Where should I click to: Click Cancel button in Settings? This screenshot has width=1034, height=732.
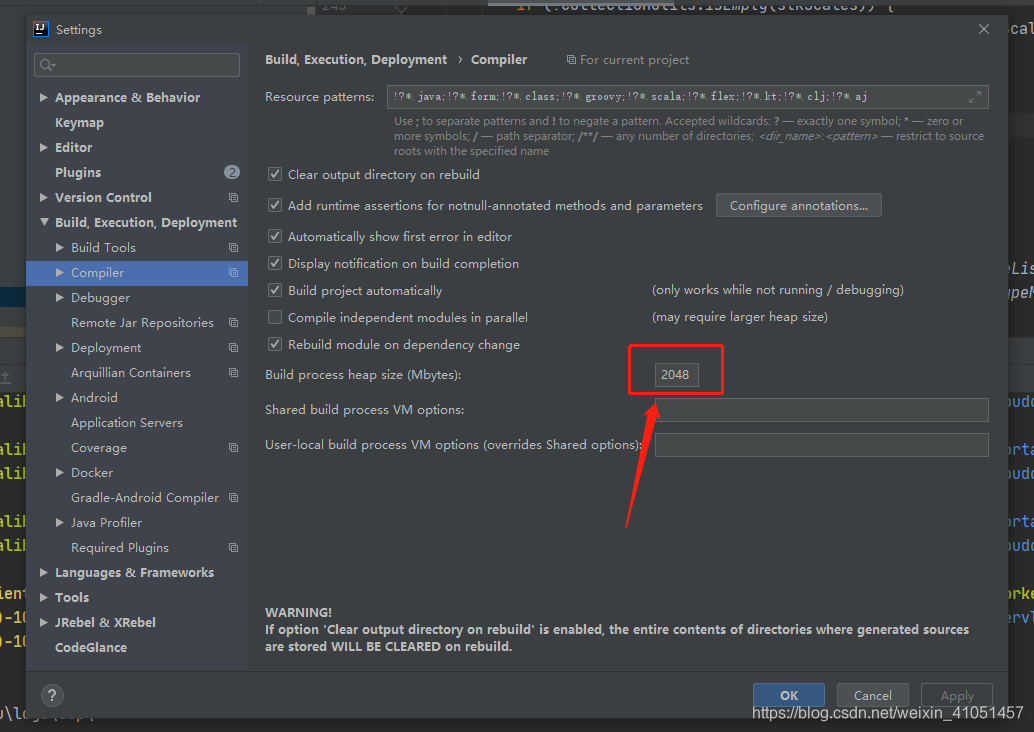[872, 696]
